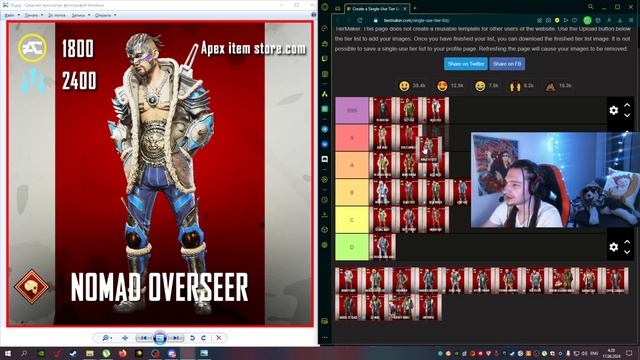Click the browser tab search magnifier

pyautogui.click(x=591, y=7)
